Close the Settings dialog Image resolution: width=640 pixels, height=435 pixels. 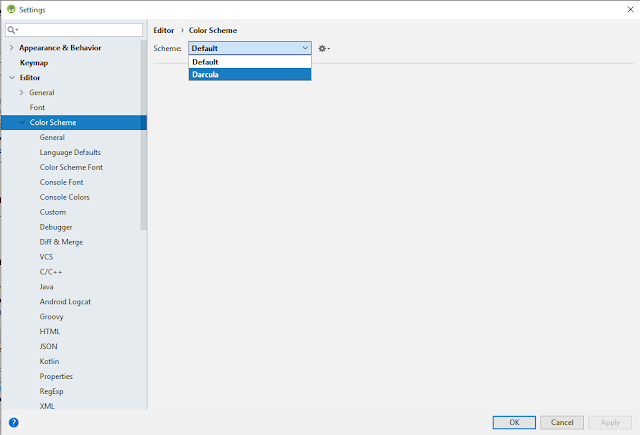(x=630, y=9)
